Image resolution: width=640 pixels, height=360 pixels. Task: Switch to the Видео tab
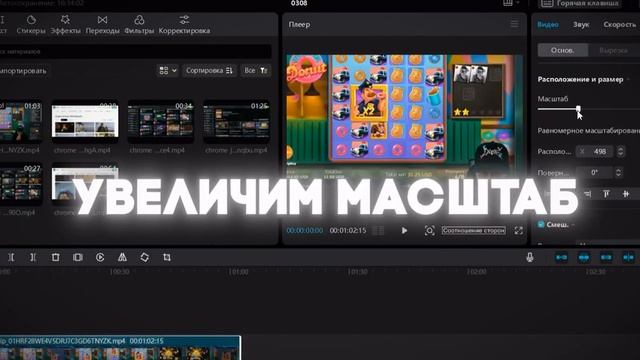[548, 24]
